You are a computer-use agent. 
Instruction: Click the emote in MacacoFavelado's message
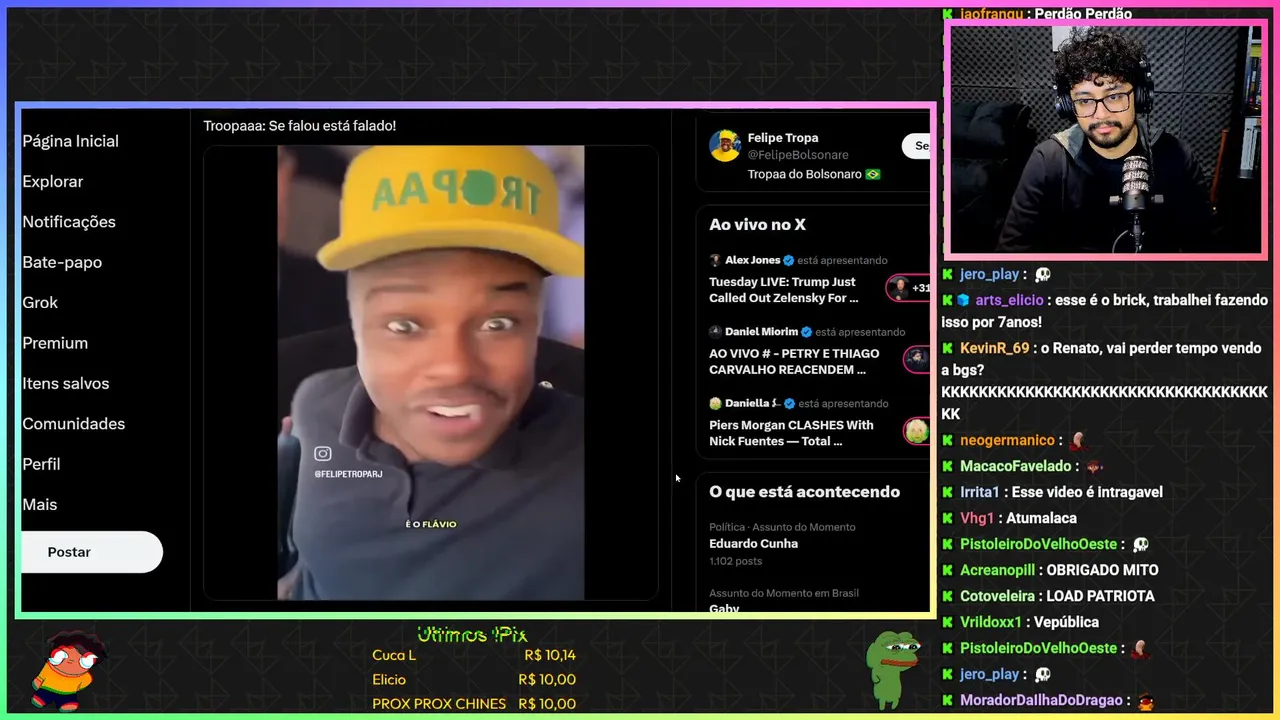(x=1094, y=466)
